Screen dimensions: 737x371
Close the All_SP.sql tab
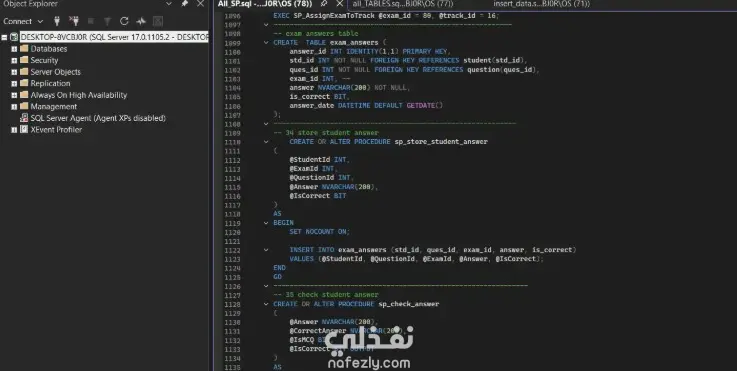pos(340,4)
